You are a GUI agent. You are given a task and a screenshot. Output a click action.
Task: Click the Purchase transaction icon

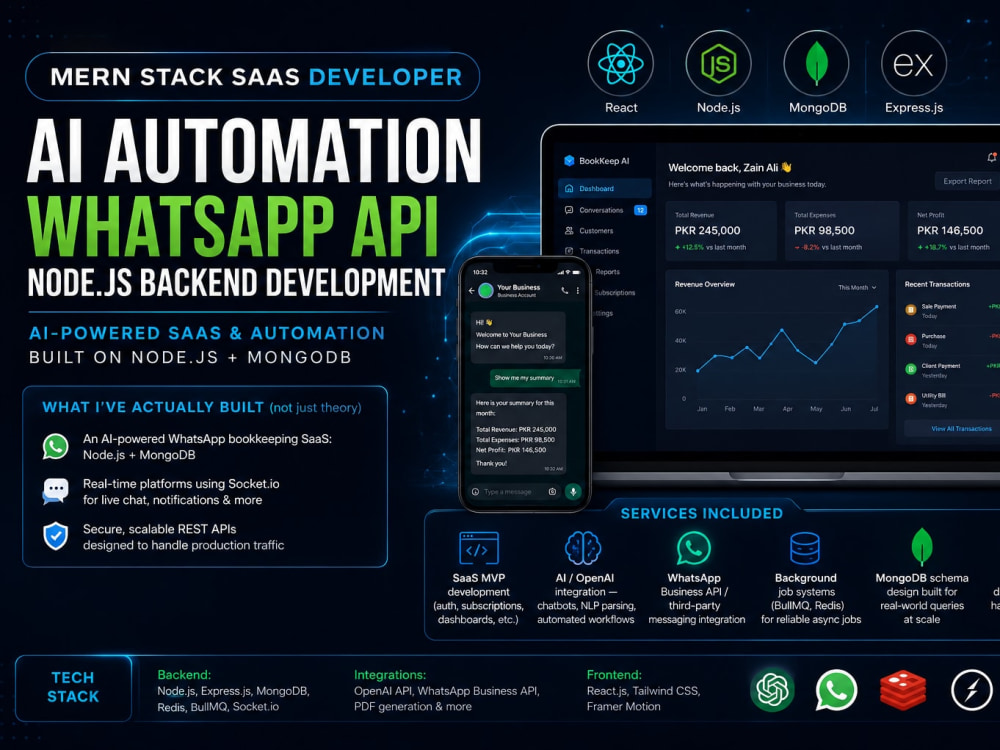point(911,339)
